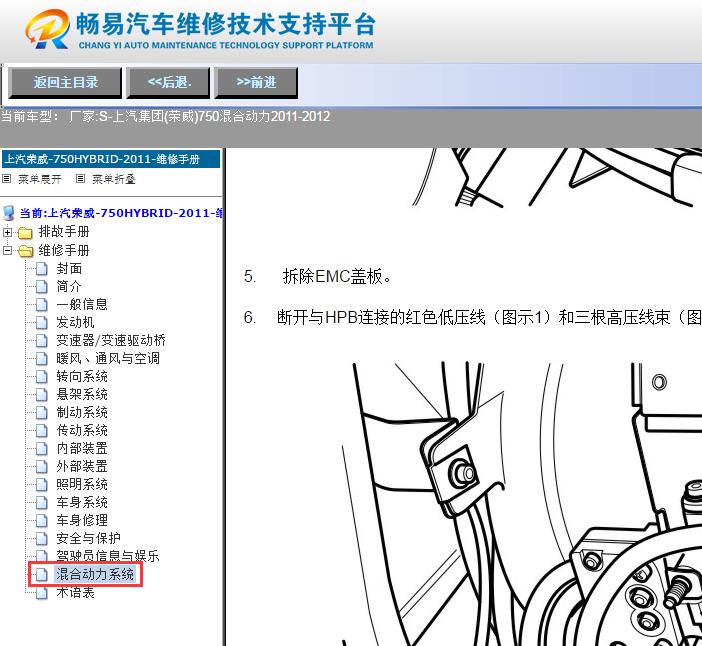Click the 畅易汽车维修技术支持平台 title

(225, 24)
